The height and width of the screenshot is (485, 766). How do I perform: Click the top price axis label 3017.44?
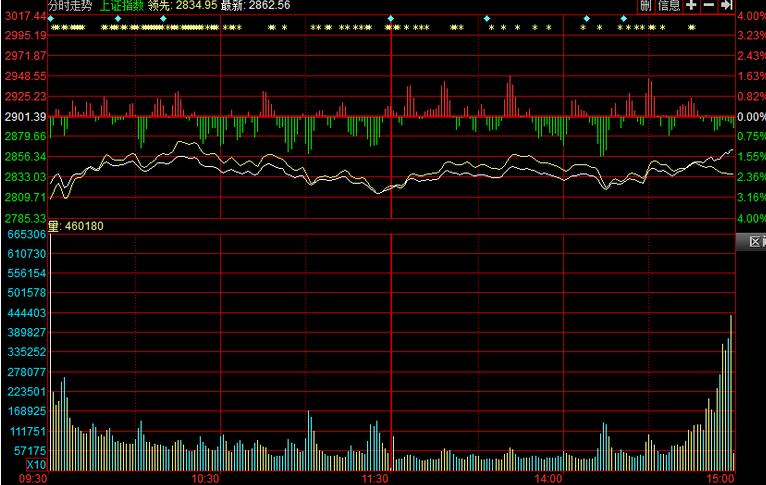[x=25, y=16]
